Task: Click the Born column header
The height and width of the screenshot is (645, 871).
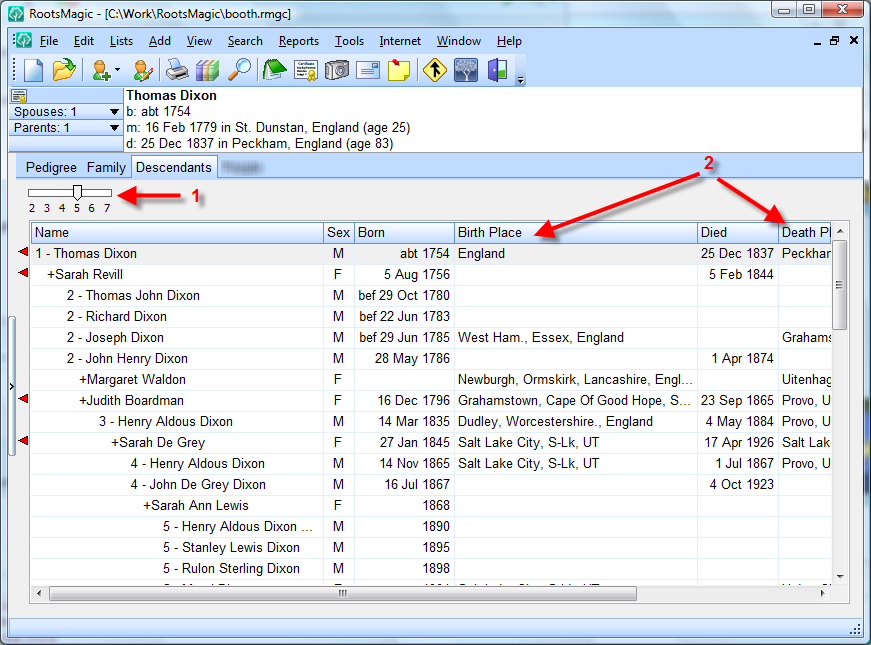Action: 404,232
